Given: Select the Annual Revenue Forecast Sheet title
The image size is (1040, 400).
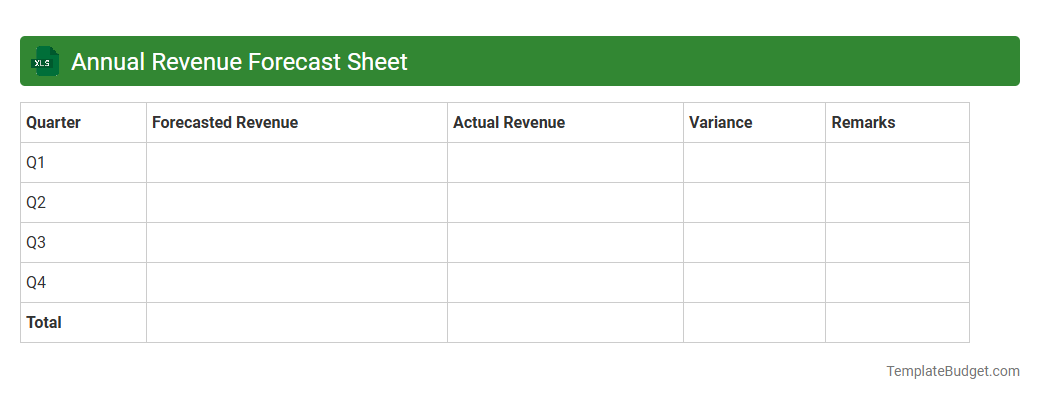Looking at the screenshot, I should (x=239, y=61).
